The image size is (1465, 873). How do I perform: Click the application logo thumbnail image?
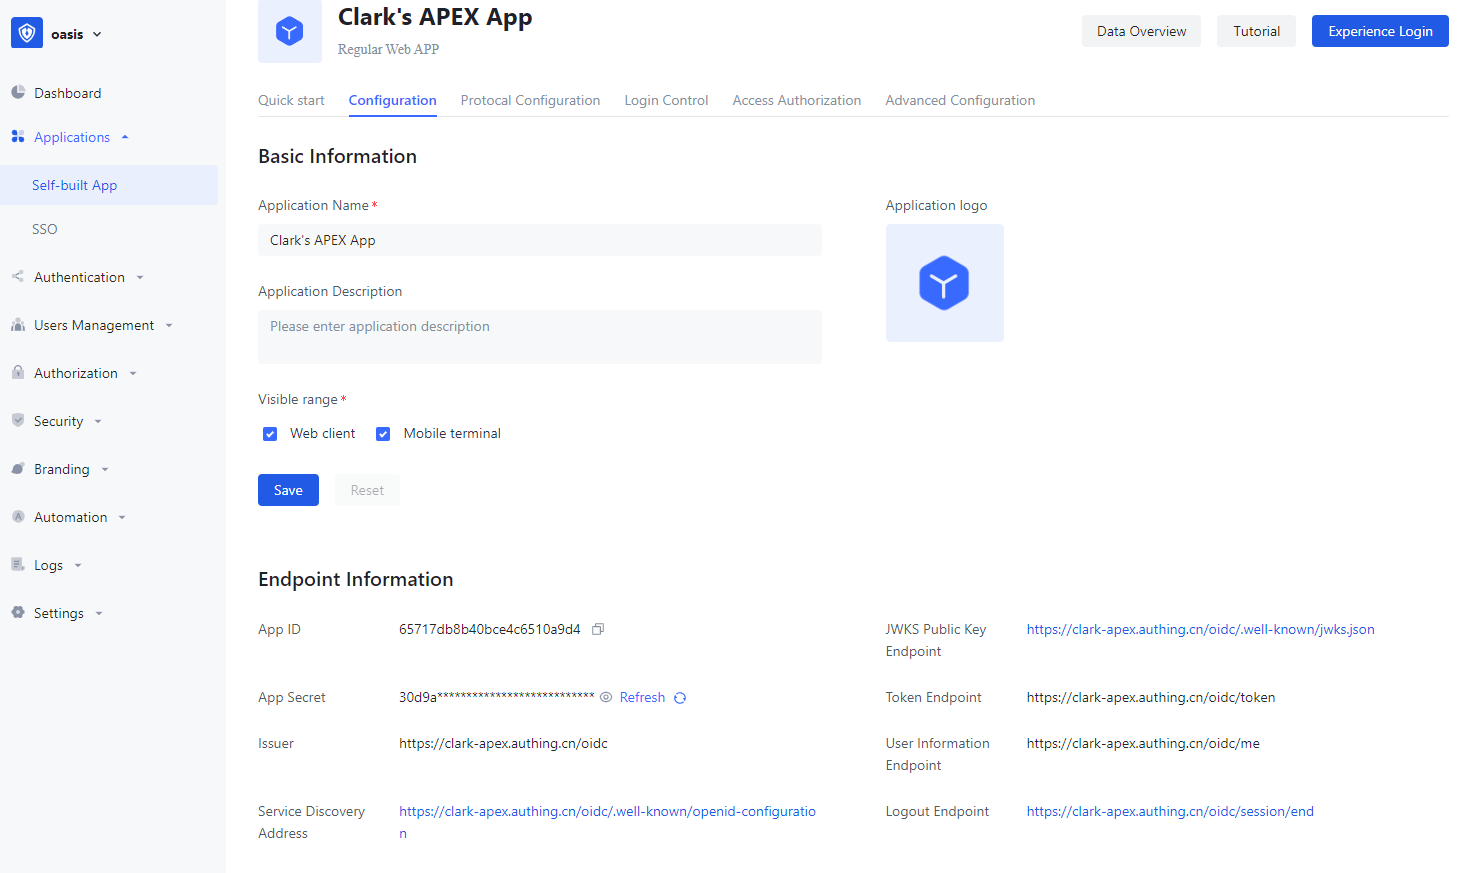[x=944, y=283]
